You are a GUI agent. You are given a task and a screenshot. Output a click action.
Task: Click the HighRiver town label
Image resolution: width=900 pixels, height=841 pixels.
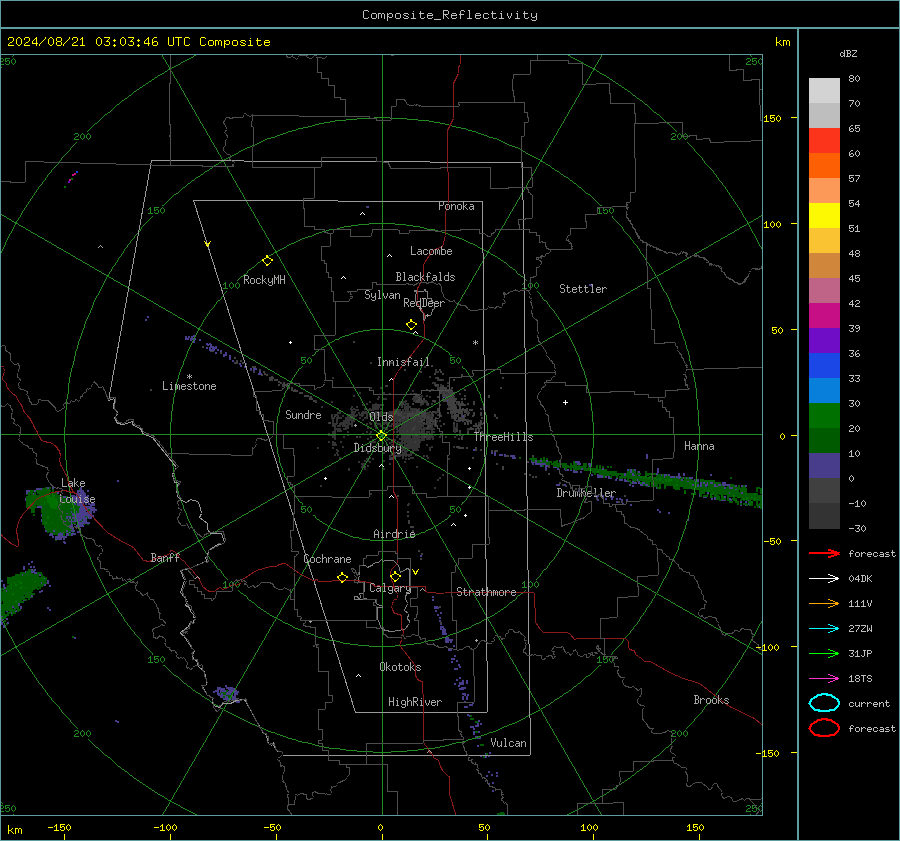[x=415, y=702]
